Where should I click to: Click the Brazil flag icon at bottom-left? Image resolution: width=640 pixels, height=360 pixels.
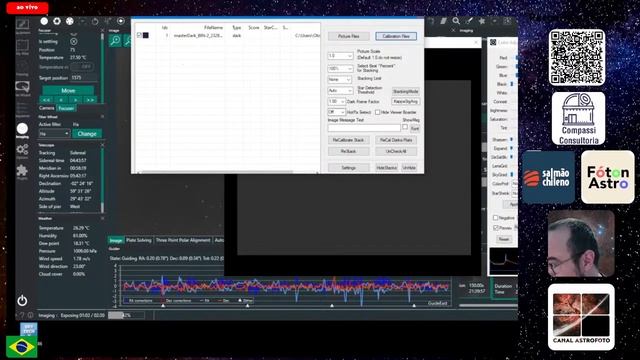pyautogui.click(x=21, y=347)
